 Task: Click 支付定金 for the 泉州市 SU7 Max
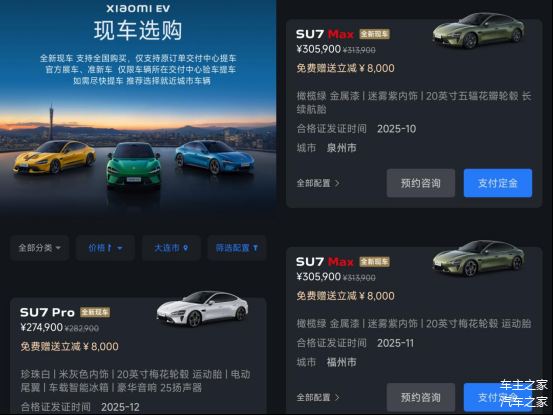(498, 183)
